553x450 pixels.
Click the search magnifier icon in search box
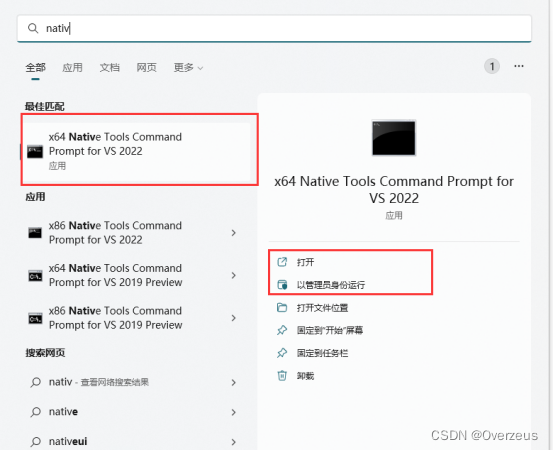tap(33, 28)
